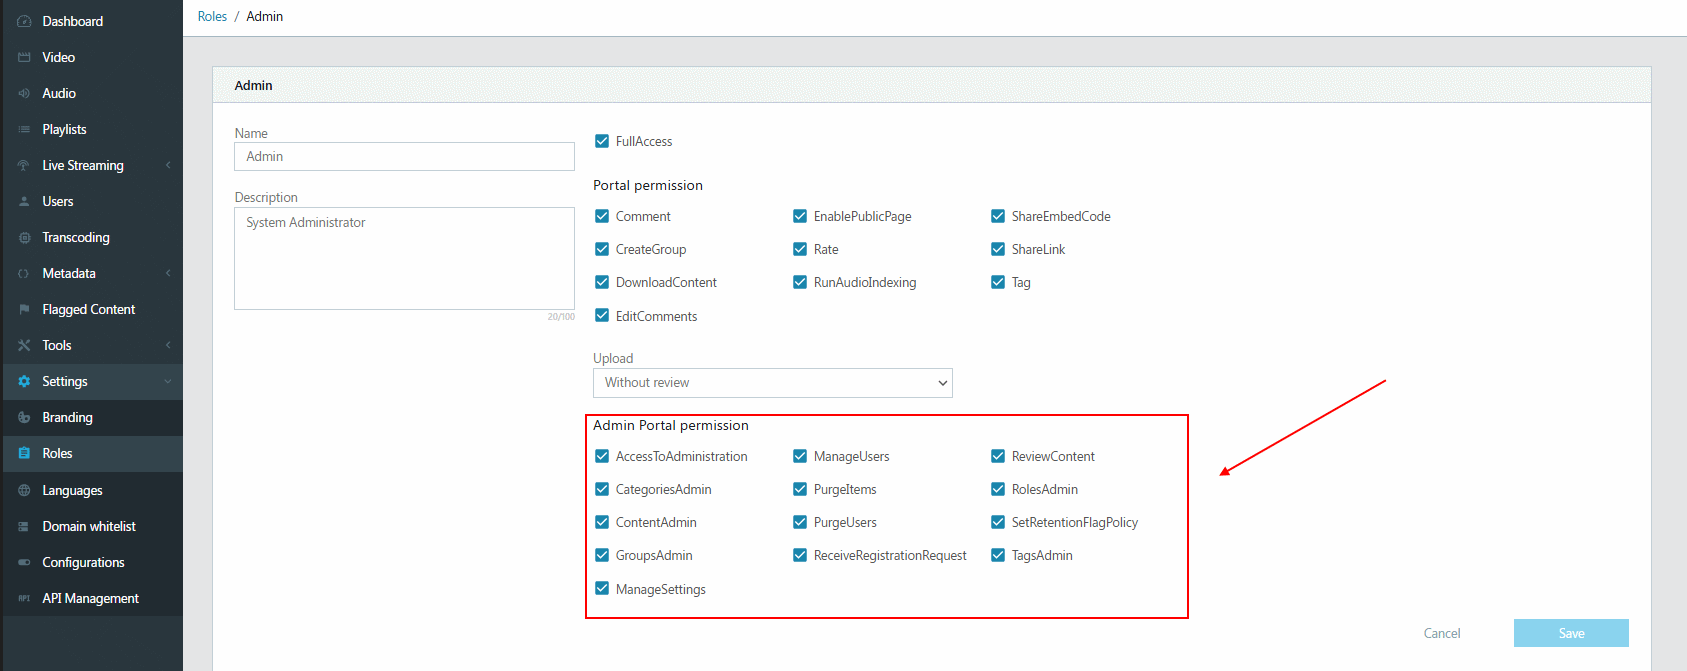Toggle the ShareEmbedCode checkbox

click(x=998, y=216)
